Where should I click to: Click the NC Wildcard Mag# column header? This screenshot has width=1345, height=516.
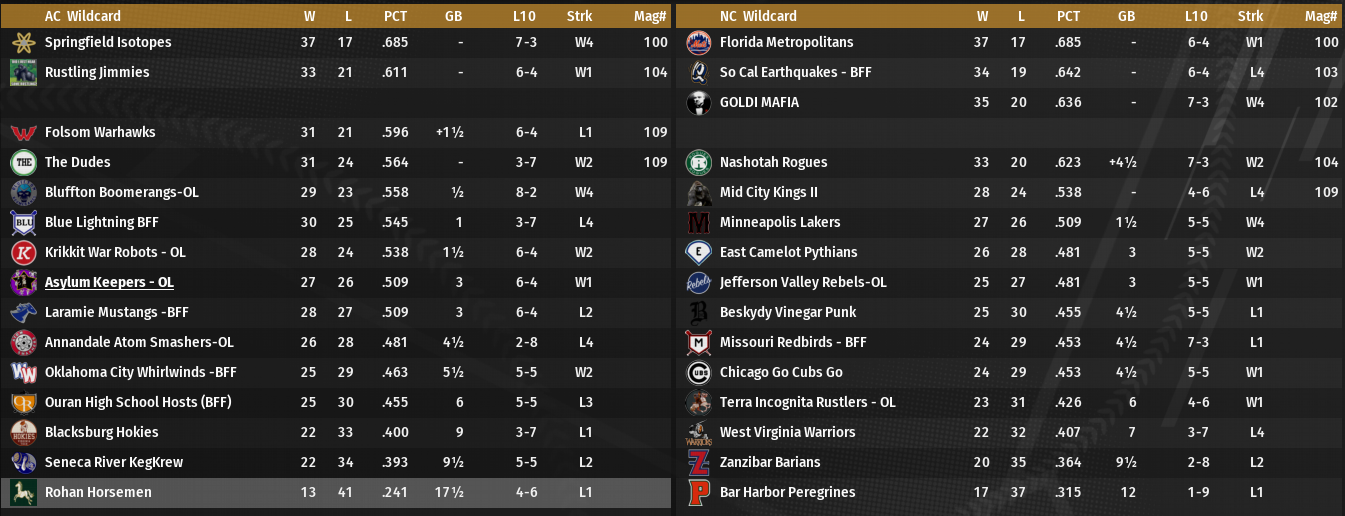pos(1321,16)
